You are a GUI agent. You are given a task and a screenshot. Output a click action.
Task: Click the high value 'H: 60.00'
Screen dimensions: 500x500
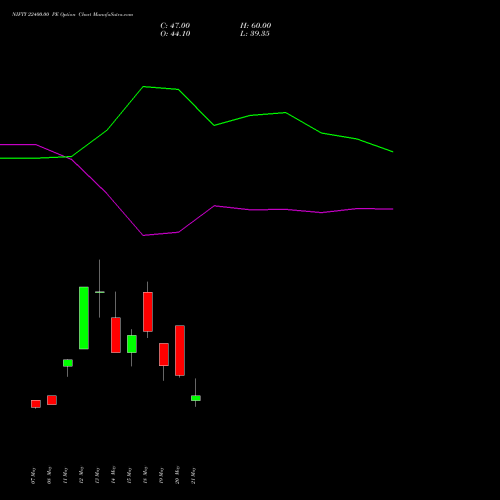click(256, 26)
